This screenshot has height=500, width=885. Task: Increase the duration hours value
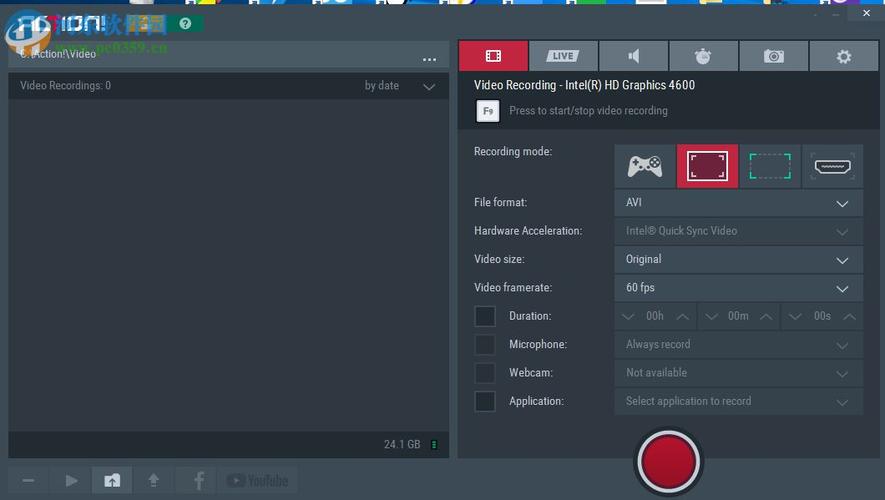[682, 317]
